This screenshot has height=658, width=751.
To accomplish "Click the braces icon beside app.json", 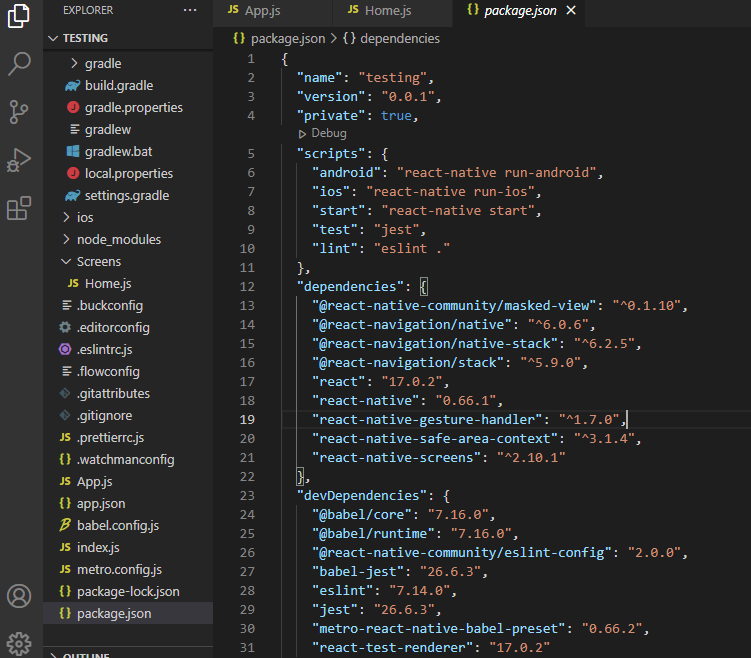I will click(65, 503).
